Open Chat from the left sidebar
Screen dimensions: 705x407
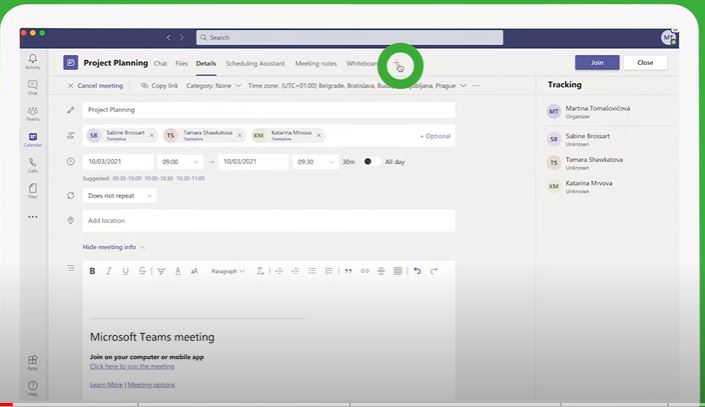tap(33, 88)
